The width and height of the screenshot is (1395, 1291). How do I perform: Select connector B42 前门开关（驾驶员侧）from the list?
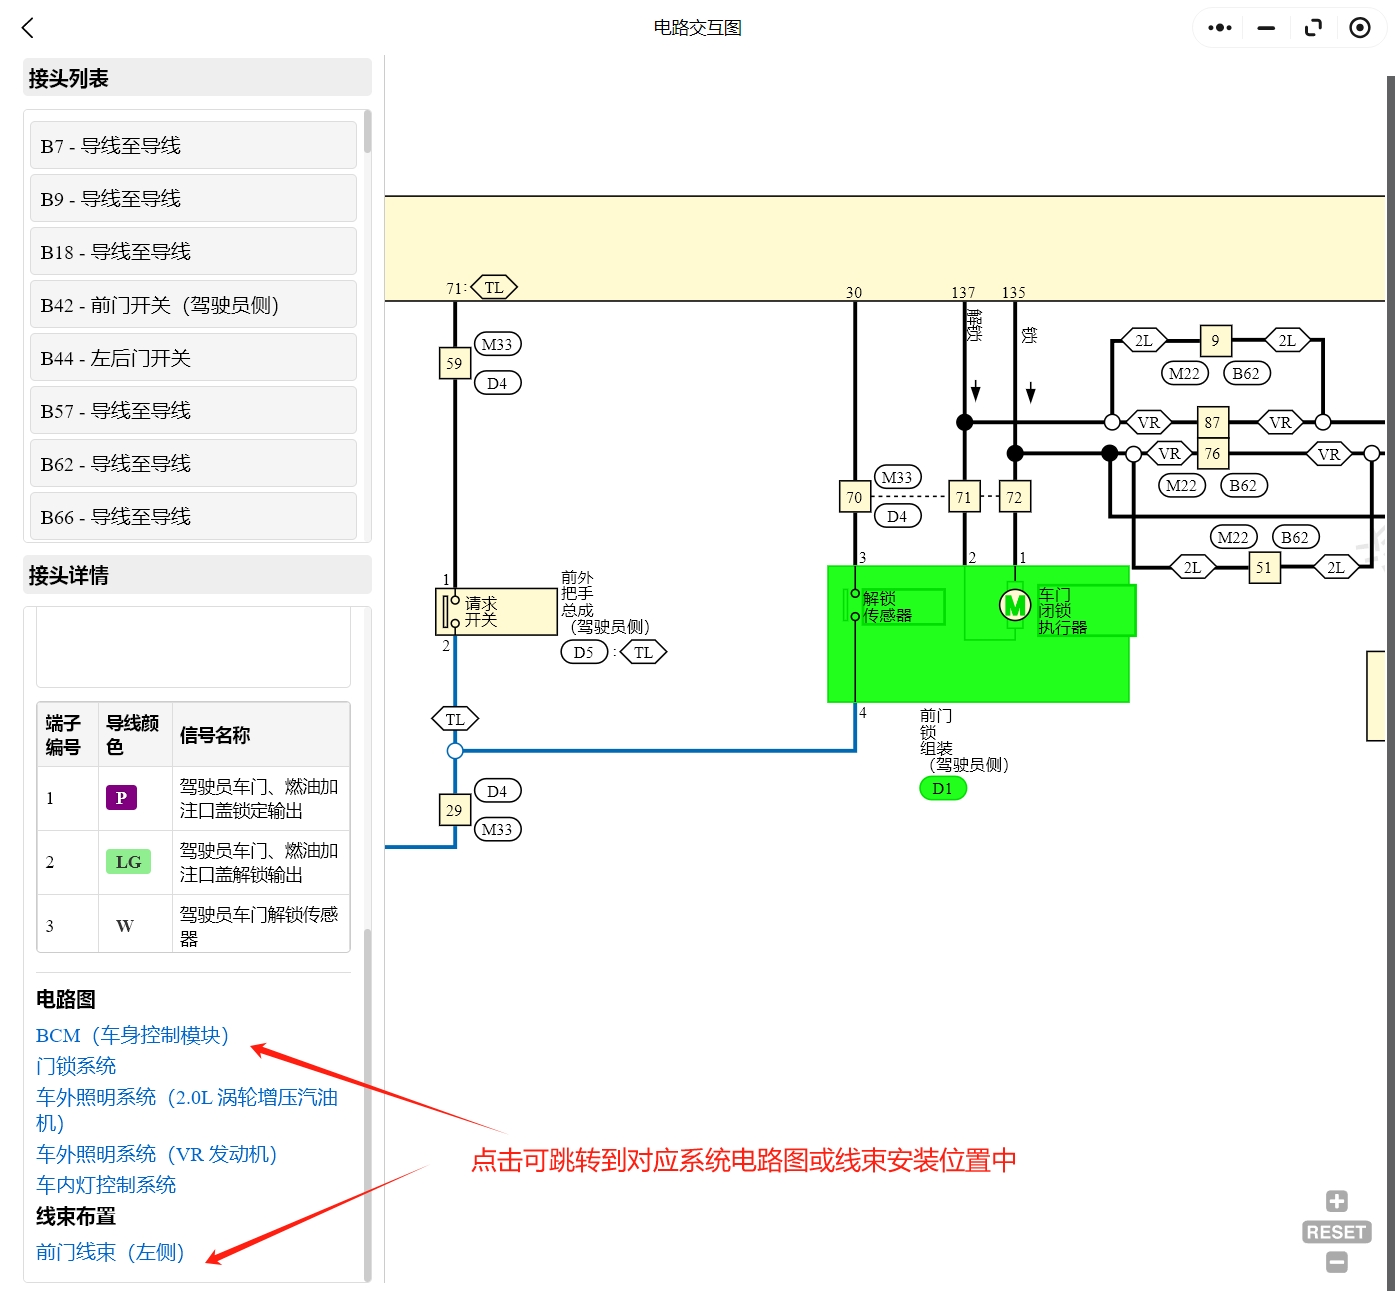192,304
